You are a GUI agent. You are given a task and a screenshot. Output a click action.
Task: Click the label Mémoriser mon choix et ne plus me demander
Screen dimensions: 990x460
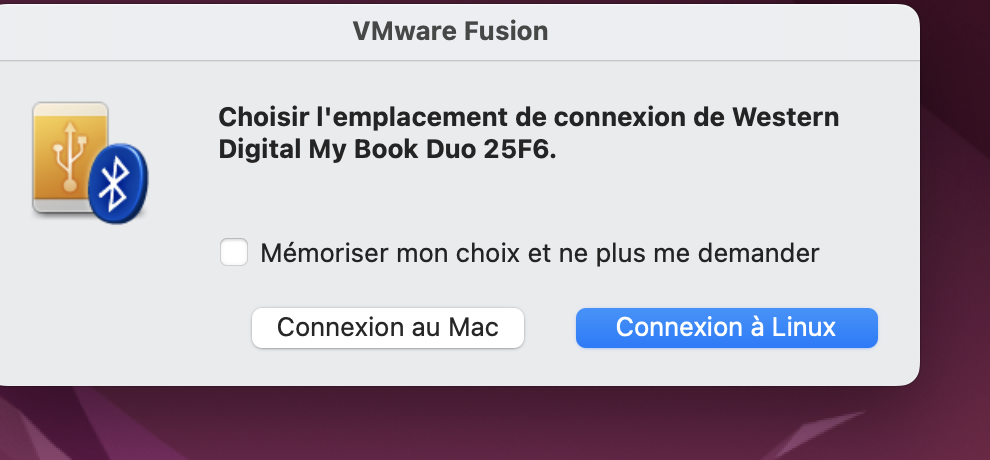pos(540,253)
